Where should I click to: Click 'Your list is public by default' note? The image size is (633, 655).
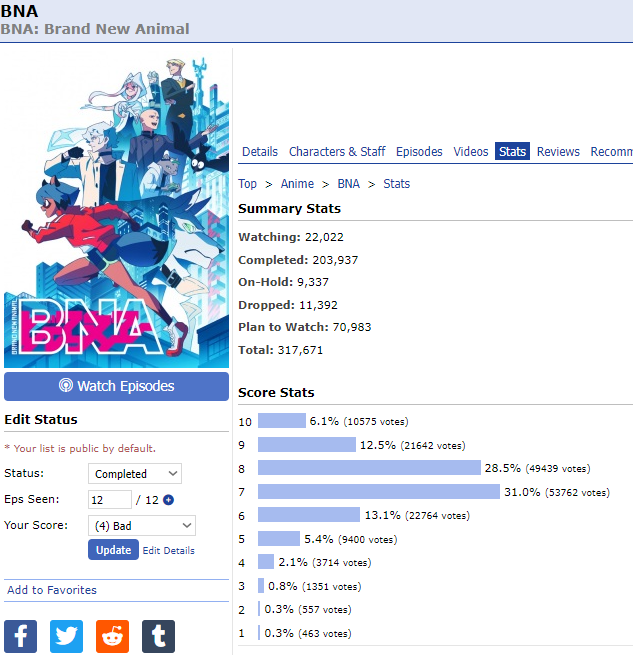[80, 449]
